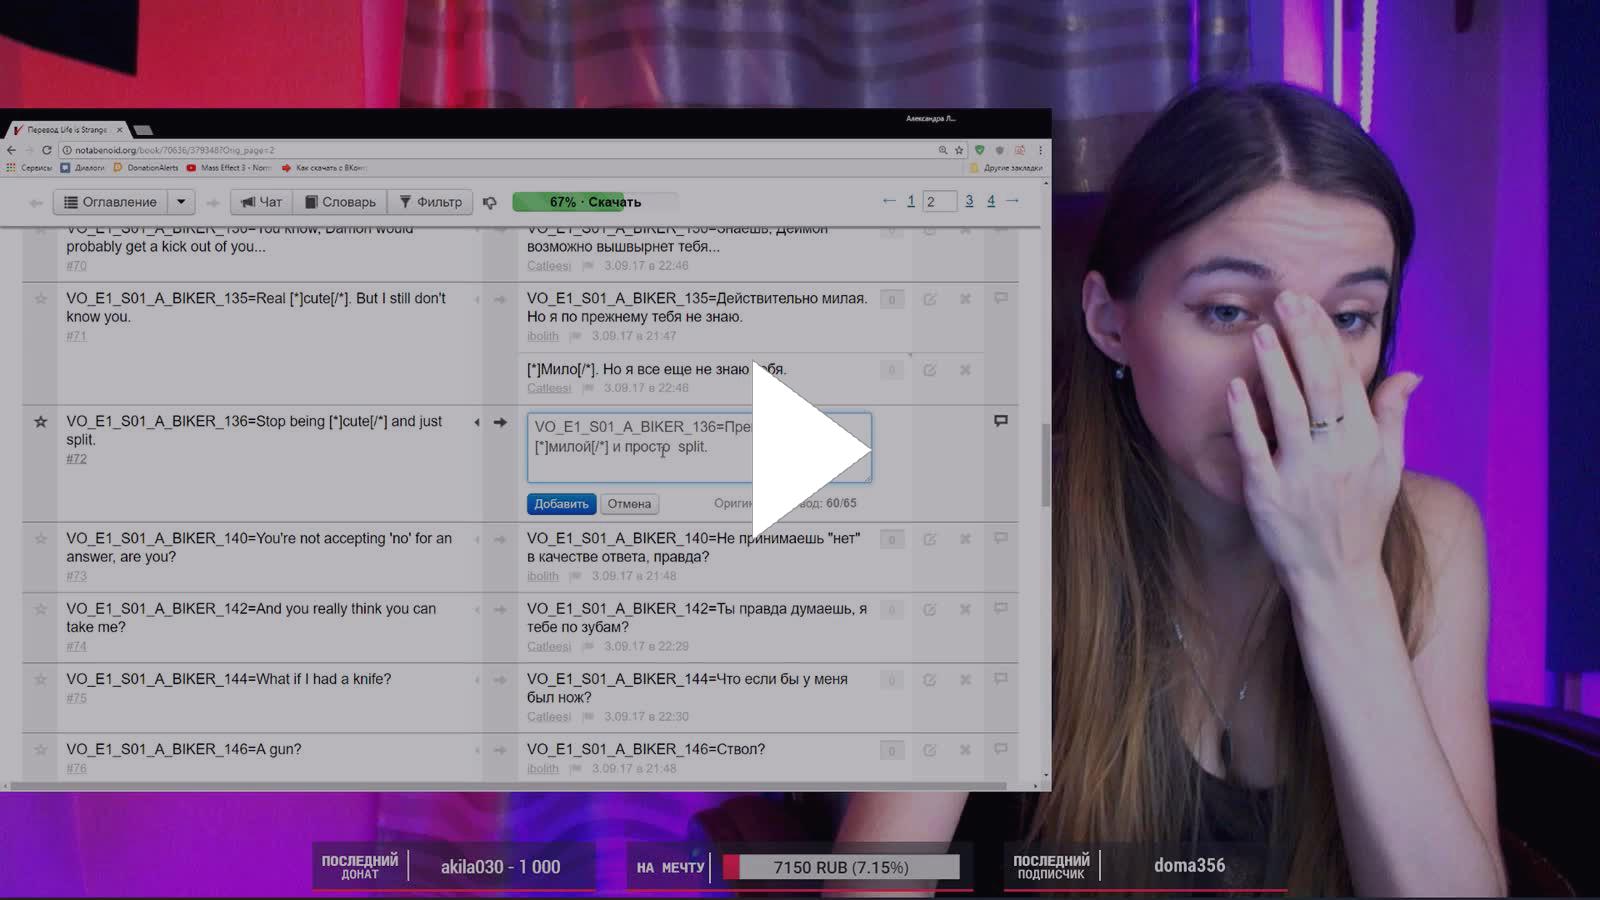
Task: Cancel the translation with Отмена
Action: point(629,504)
